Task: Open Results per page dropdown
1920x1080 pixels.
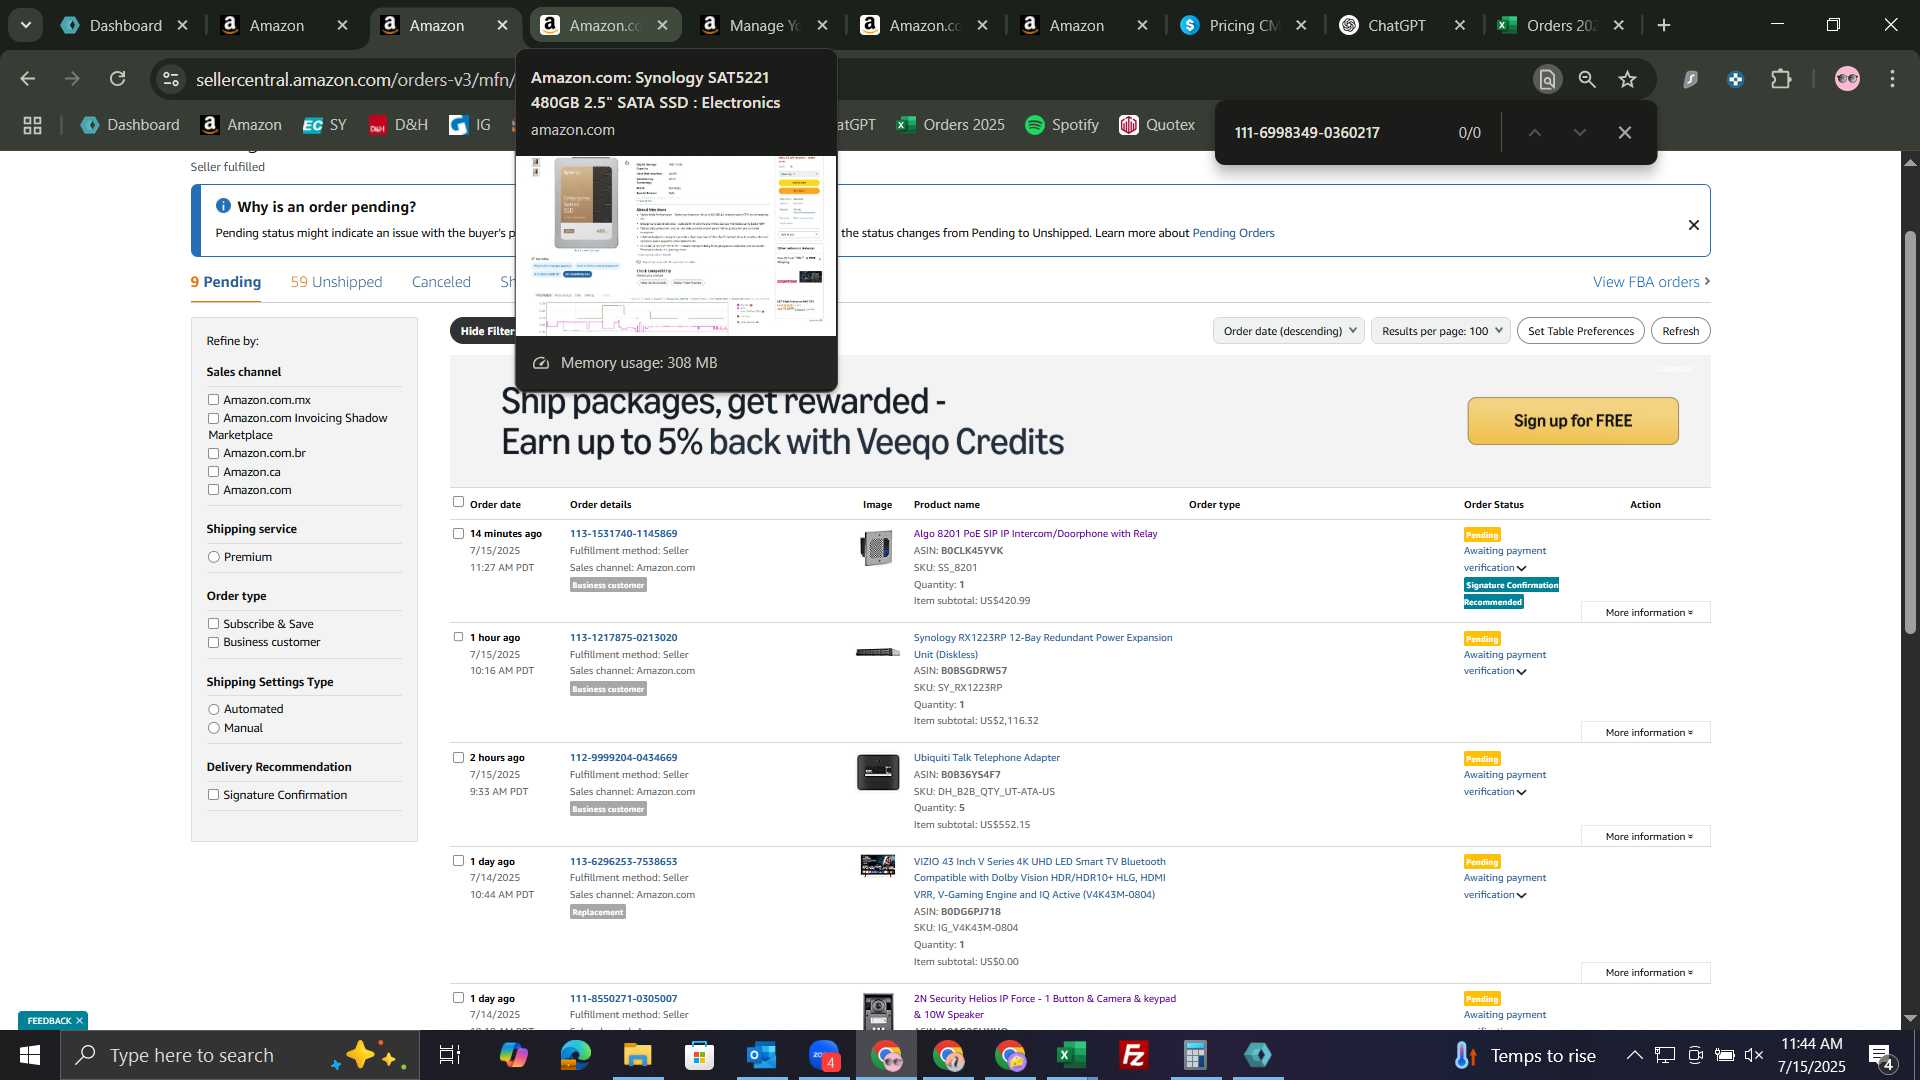Action: click(x=1442, y=331)
